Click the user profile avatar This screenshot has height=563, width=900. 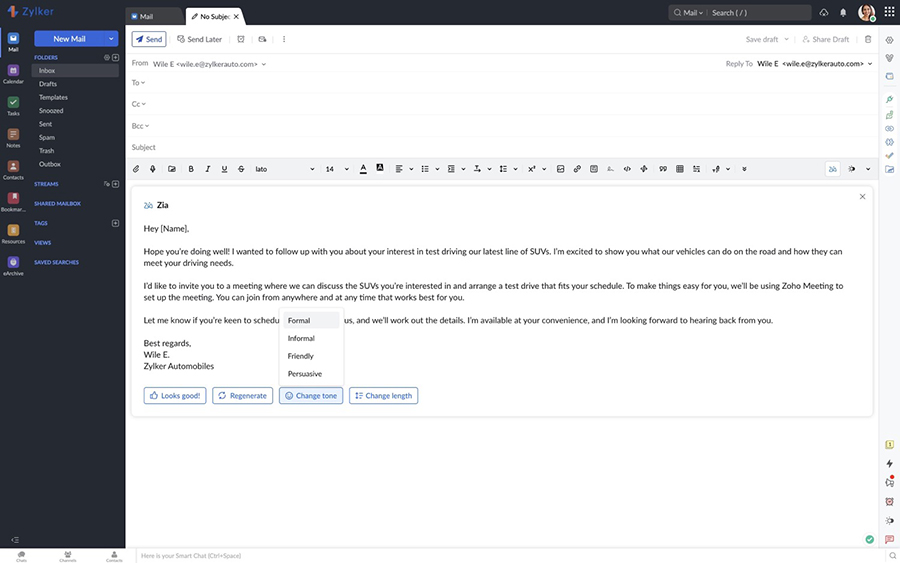click(866, 12)
